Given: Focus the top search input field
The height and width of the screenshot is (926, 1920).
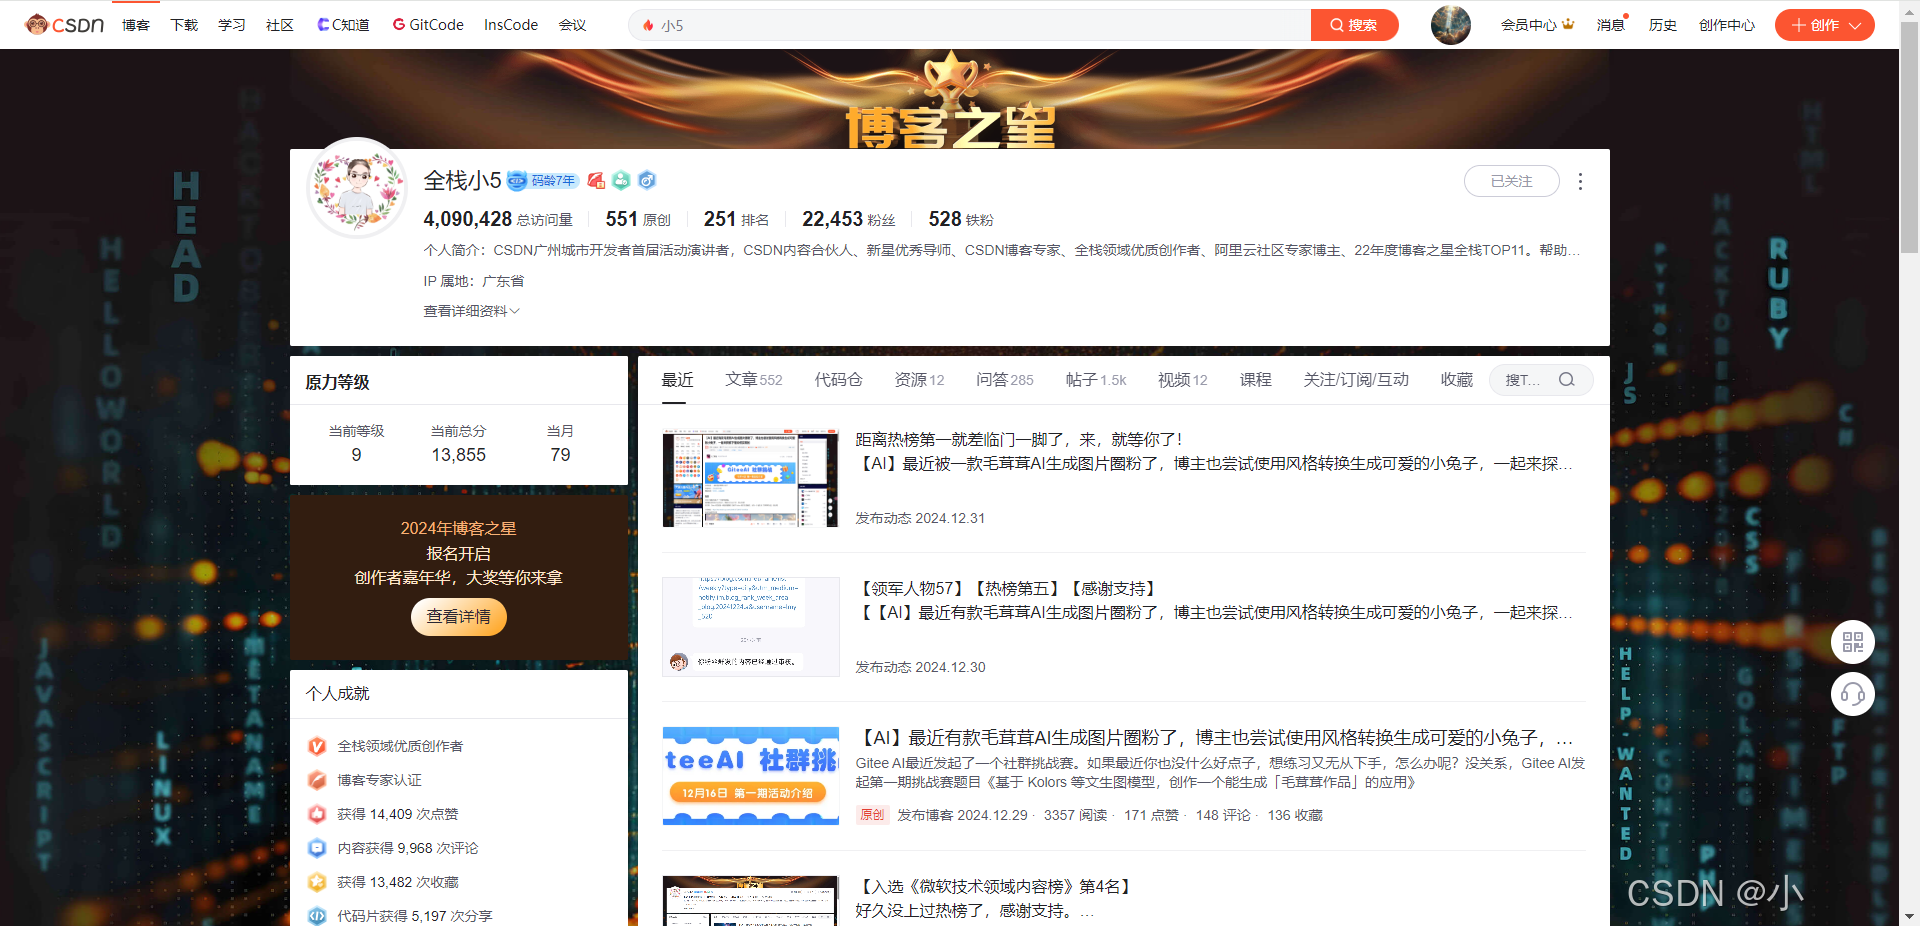Looking at the screenshot, I should tap(970, 25).
